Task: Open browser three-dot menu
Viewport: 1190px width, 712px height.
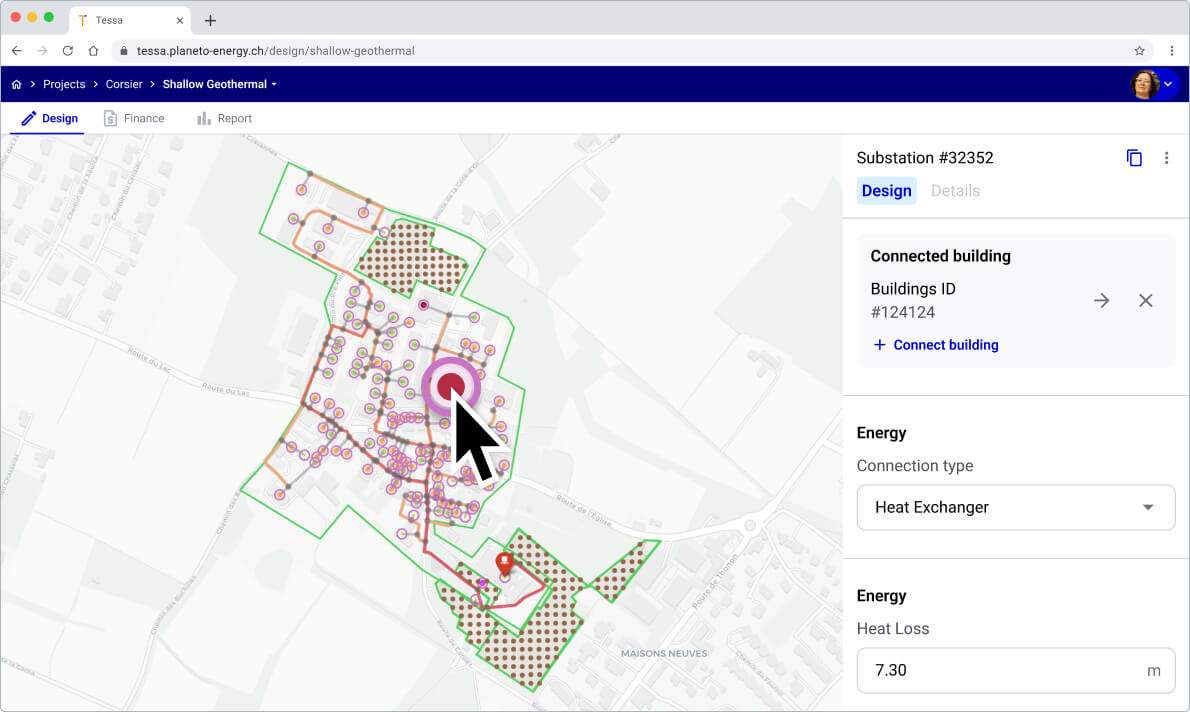Action: pos(1171,50)
